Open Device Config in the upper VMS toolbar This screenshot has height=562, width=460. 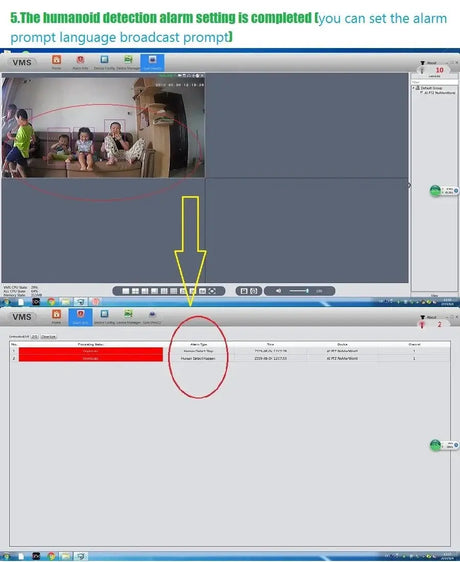104,62
